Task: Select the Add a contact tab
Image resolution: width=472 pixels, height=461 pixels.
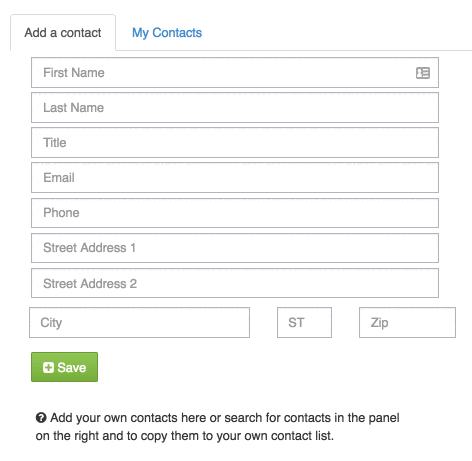Action: pyautogui.click(x=63, y=33)
